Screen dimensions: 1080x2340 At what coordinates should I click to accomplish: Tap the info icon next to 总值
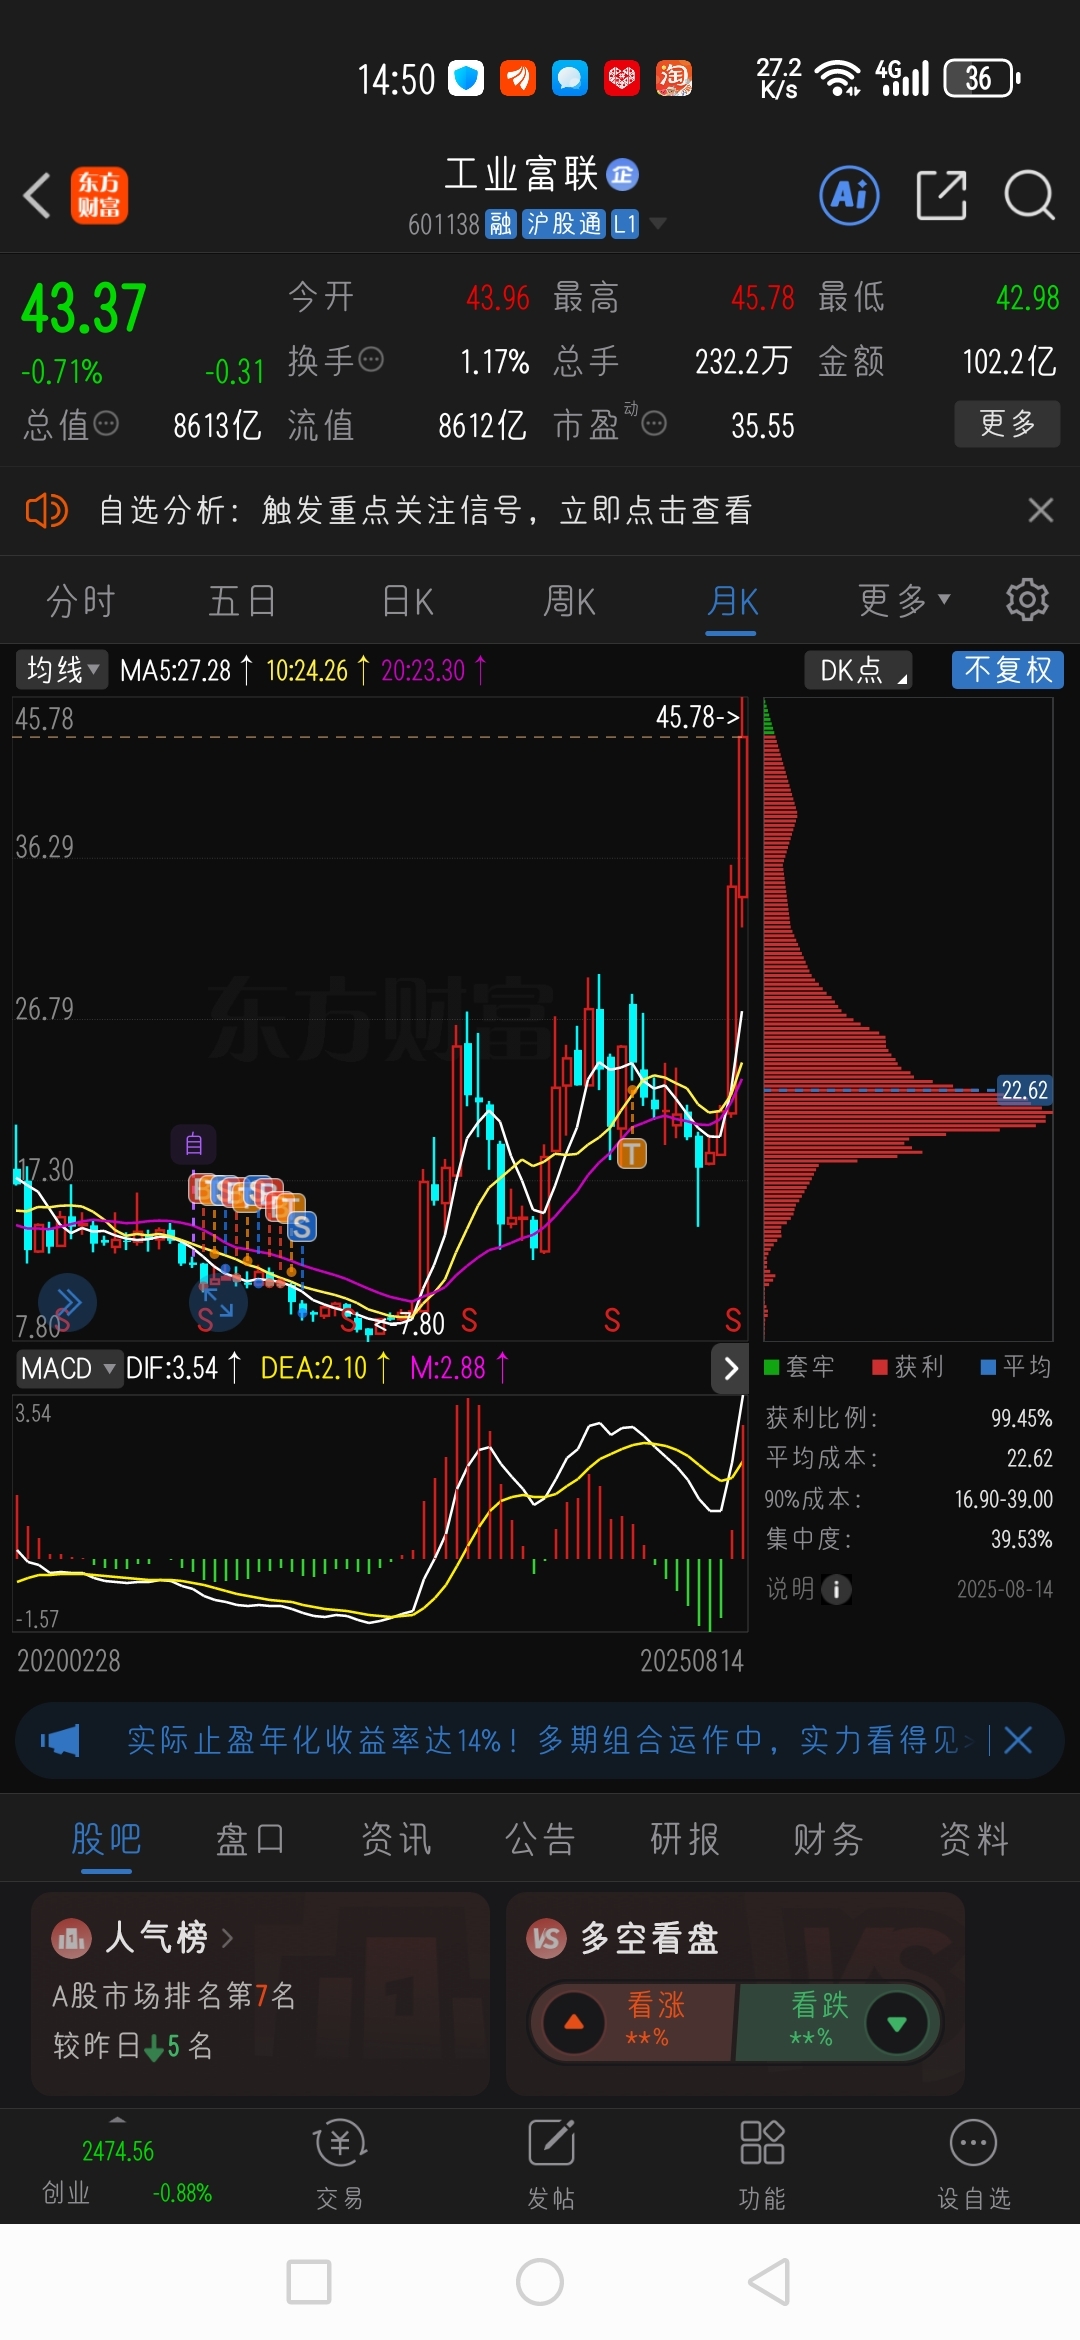106,424
